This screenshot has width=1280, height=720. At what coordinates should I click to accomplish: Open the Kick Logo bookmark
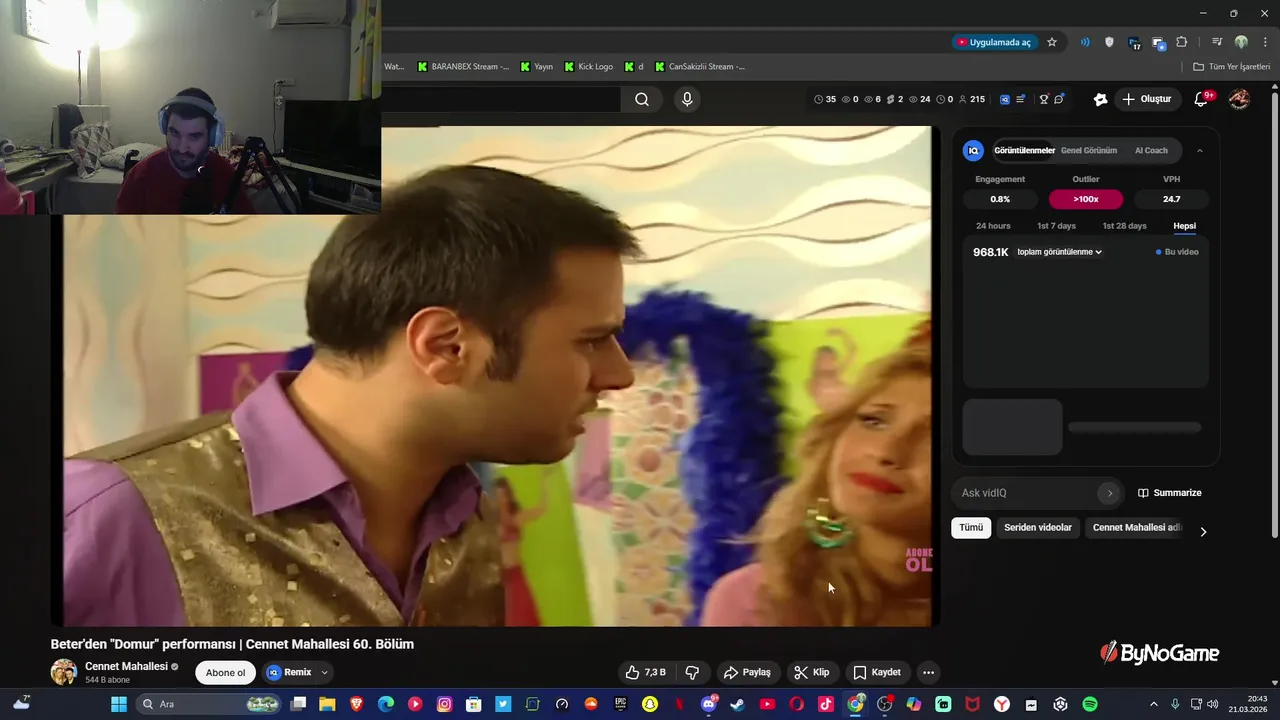coord(589,66)
